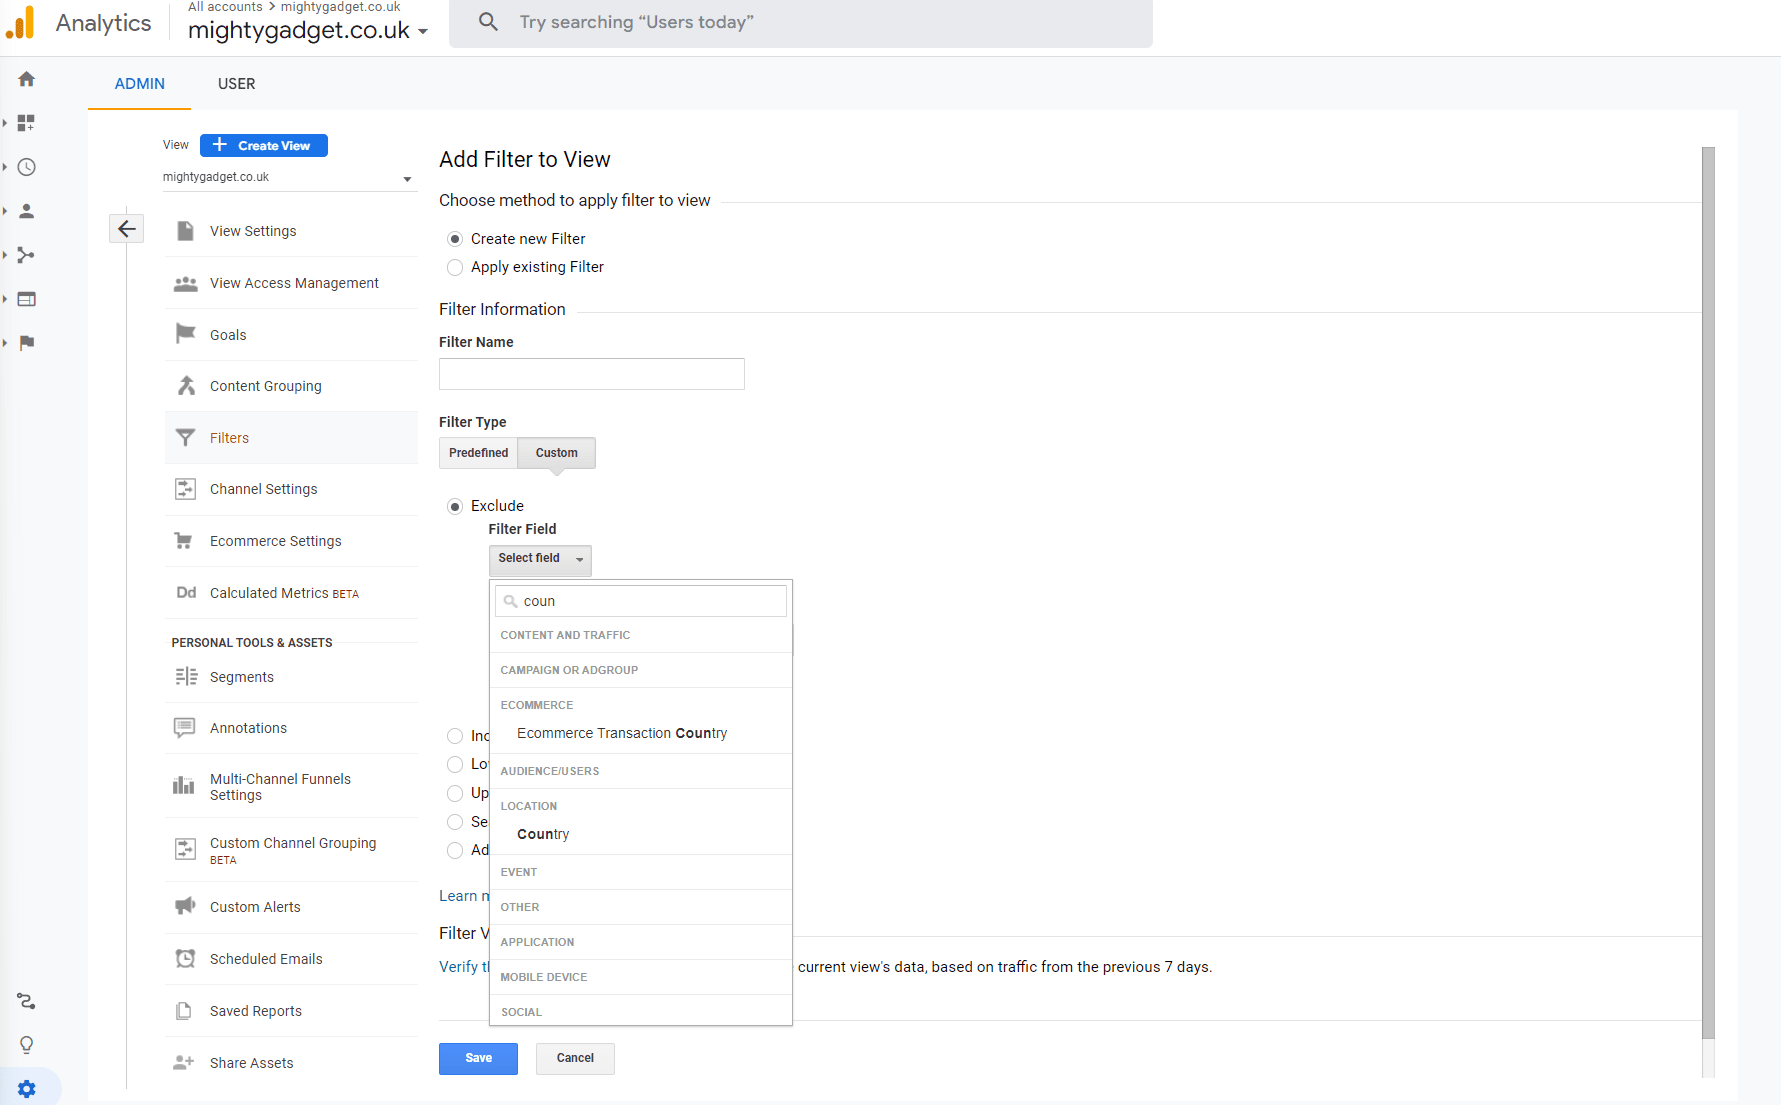Switch to the USER tab
Viewport: 1781px width, 1105px height.
point(236,84)
